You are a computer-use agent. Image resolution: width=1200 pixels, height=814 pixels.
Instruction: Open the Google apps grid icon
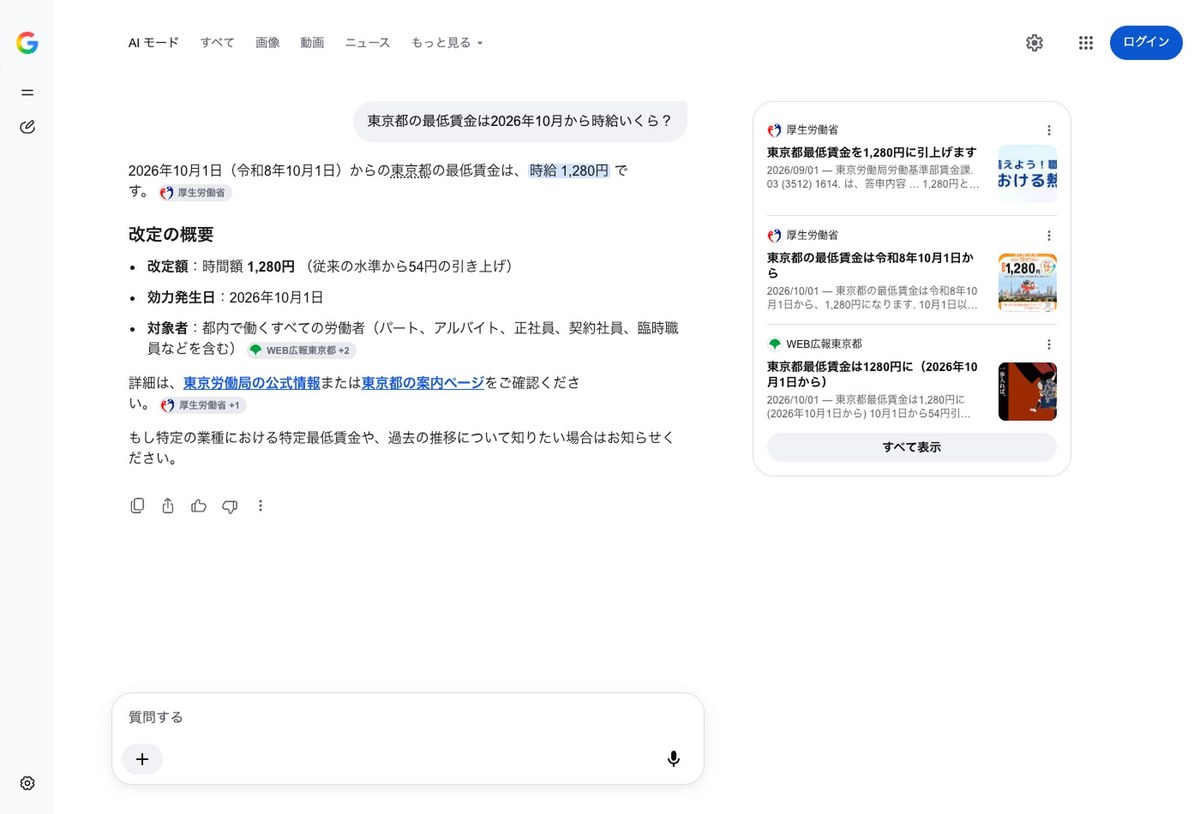[x=1086, y=43]
